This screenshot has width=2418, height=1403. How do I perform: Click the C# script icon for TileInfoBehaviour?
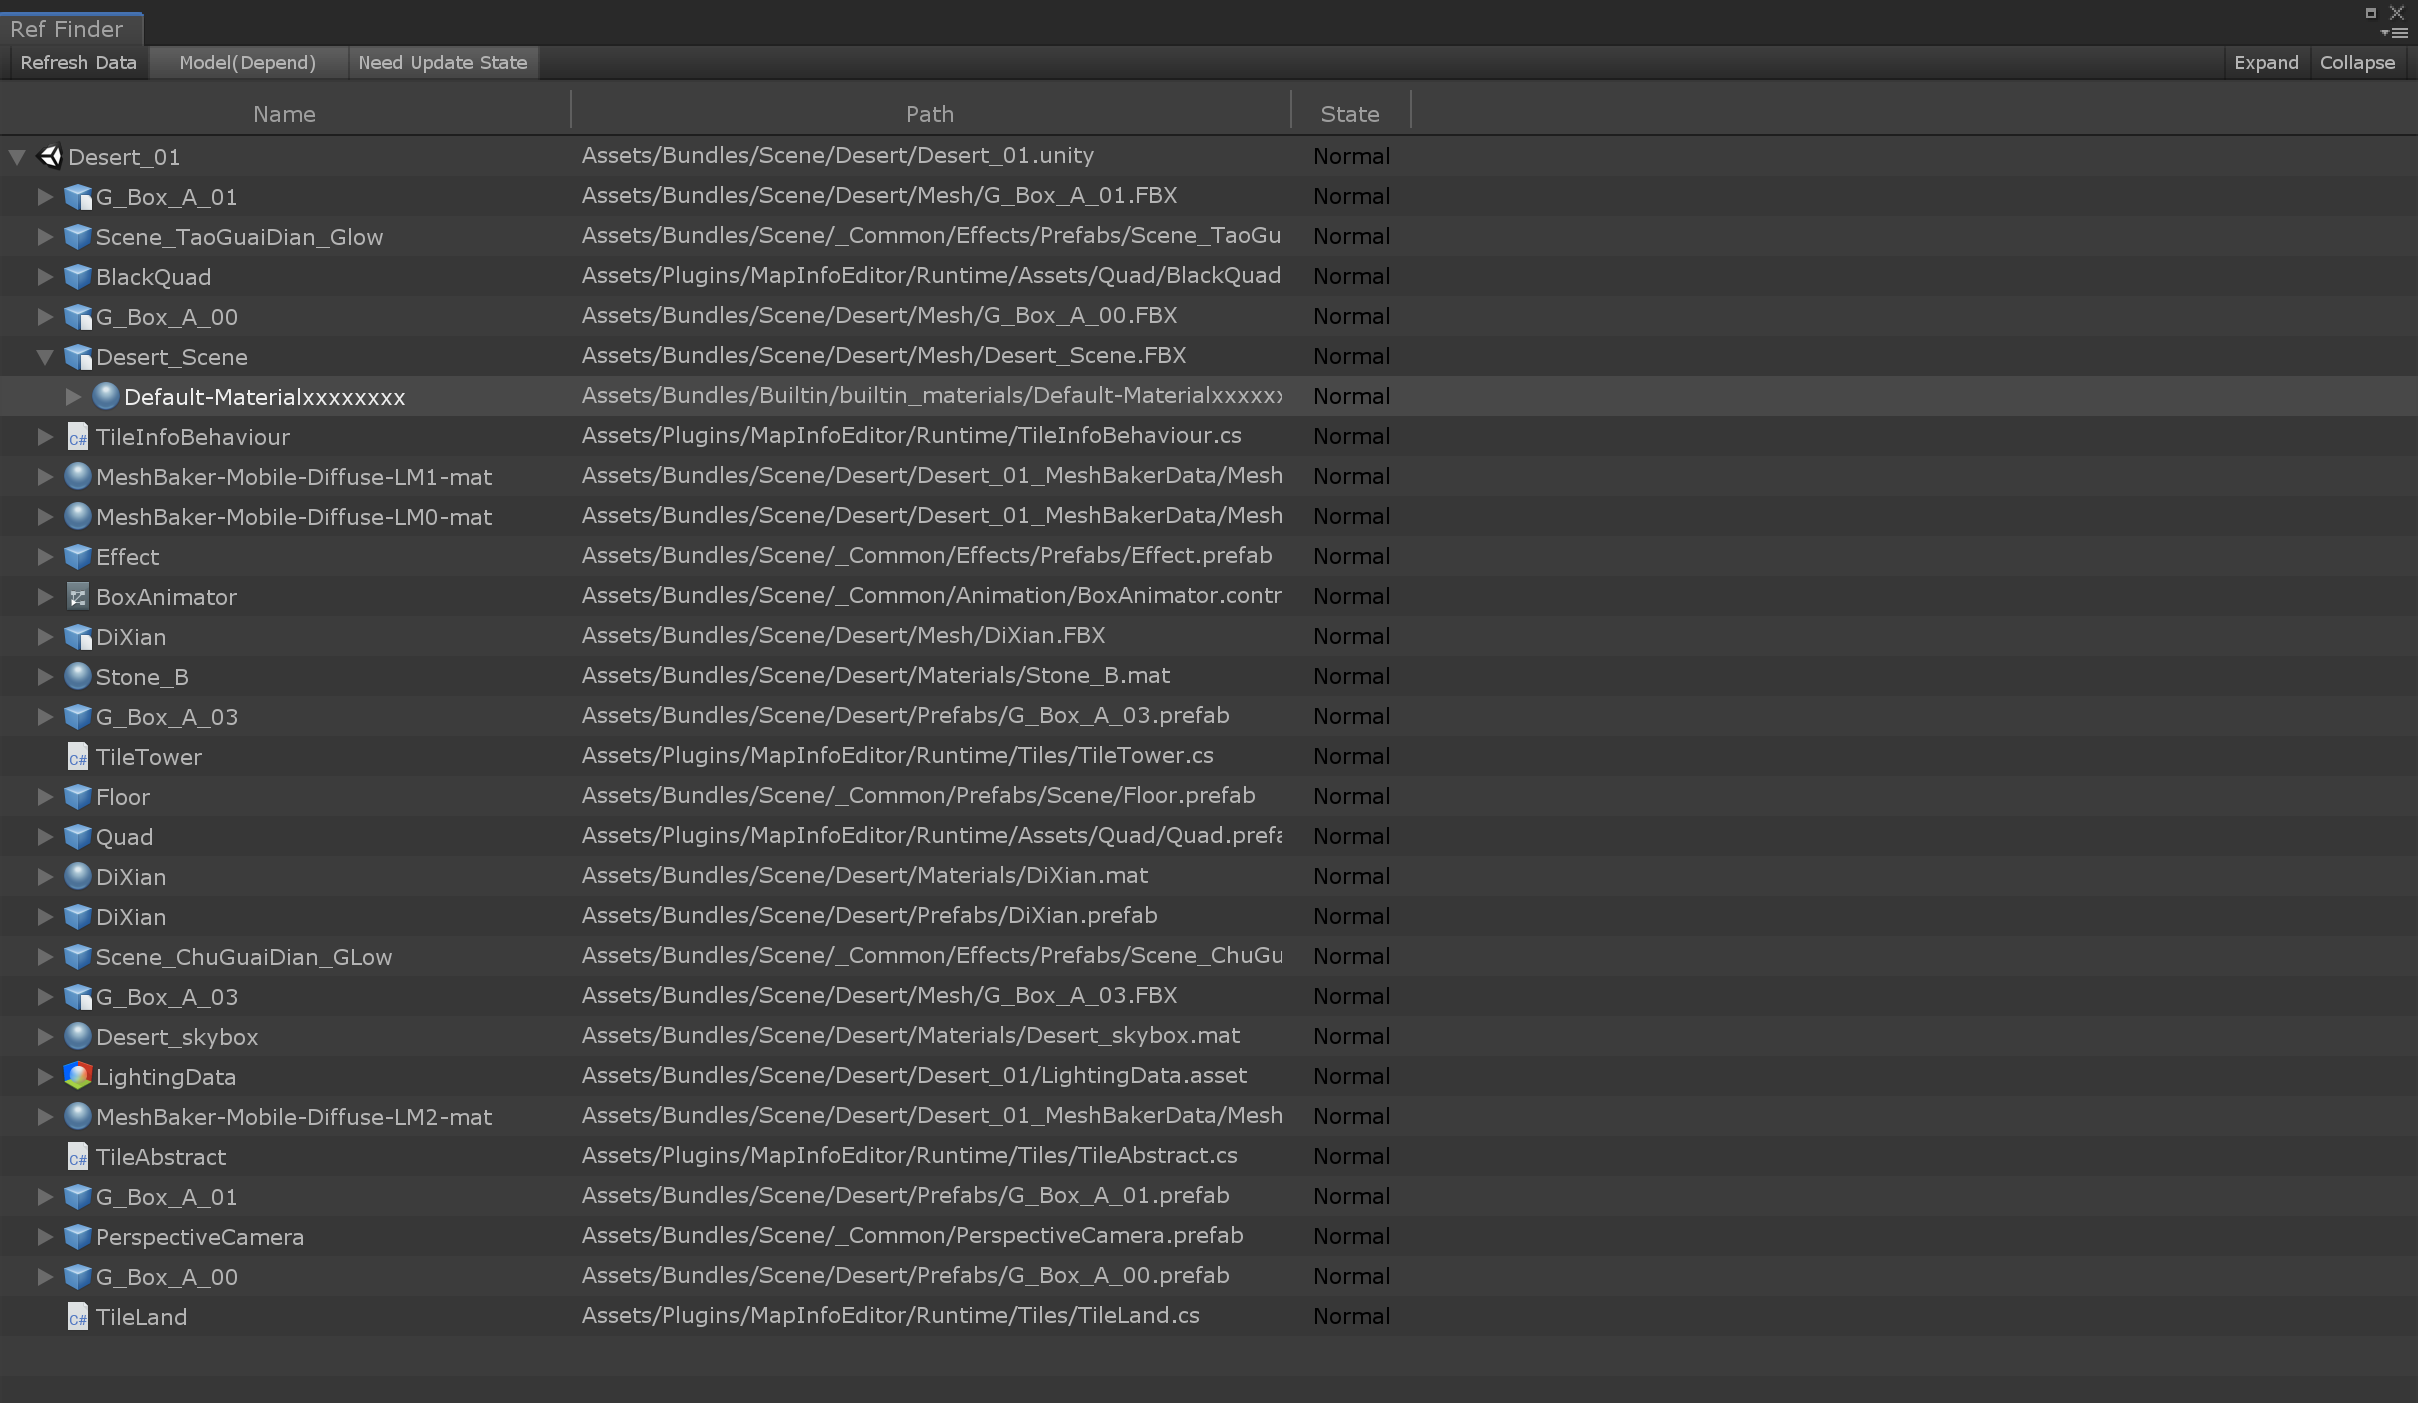click(78, 436)
